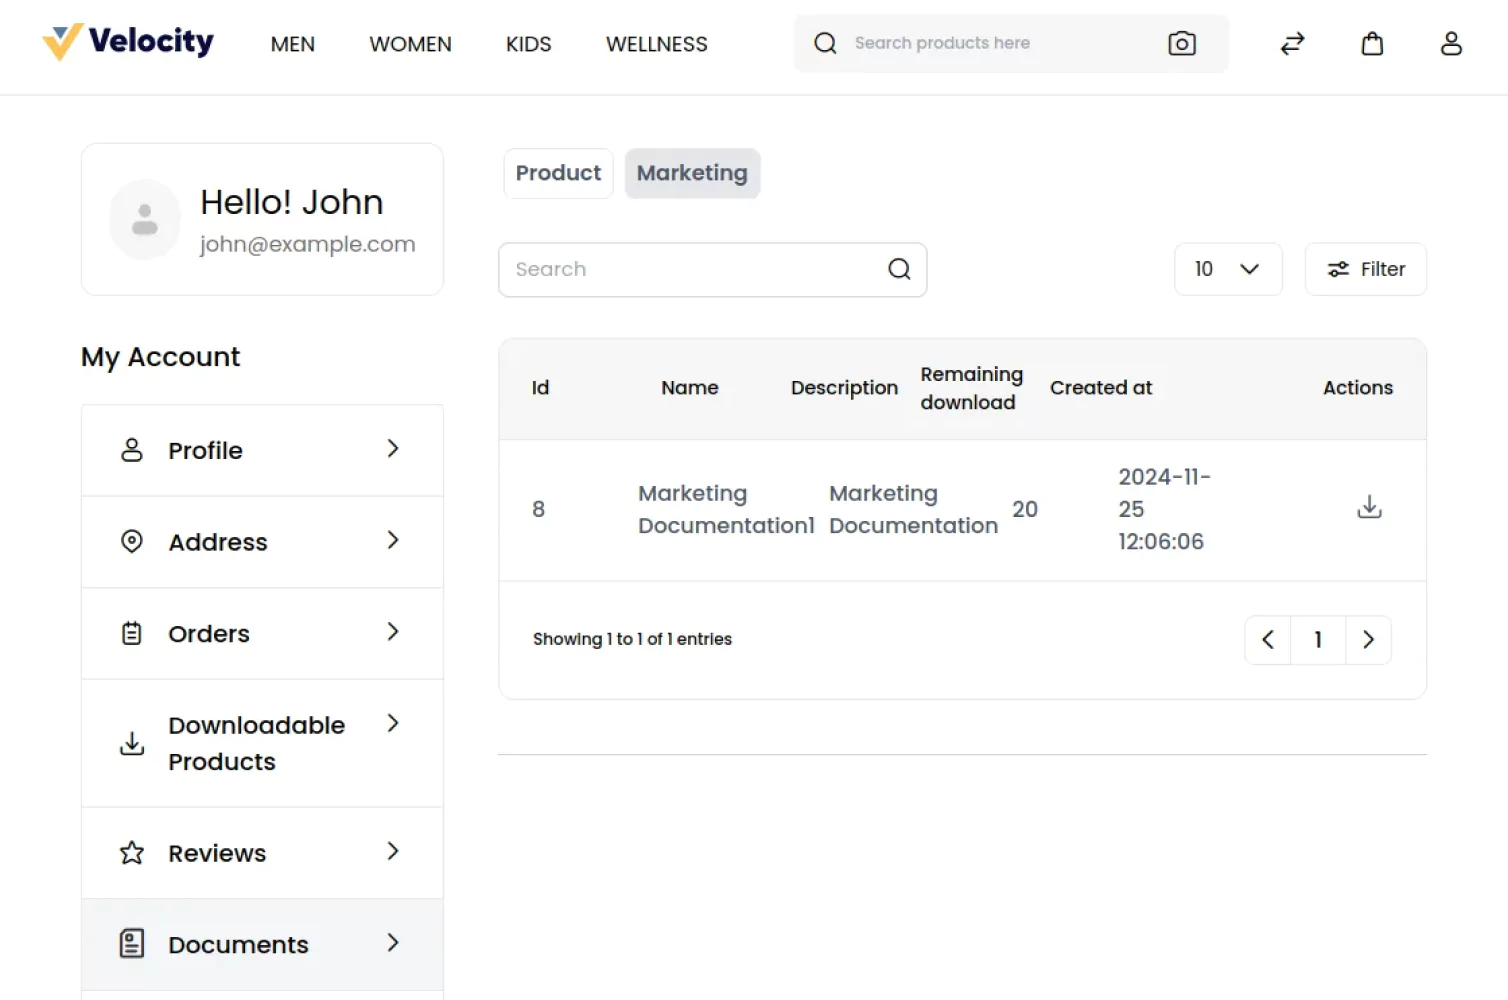This screenshot has height=1000, width=1508.
Task: Select the Marketing Documentation1 name cell
Action: click(726, 509)
